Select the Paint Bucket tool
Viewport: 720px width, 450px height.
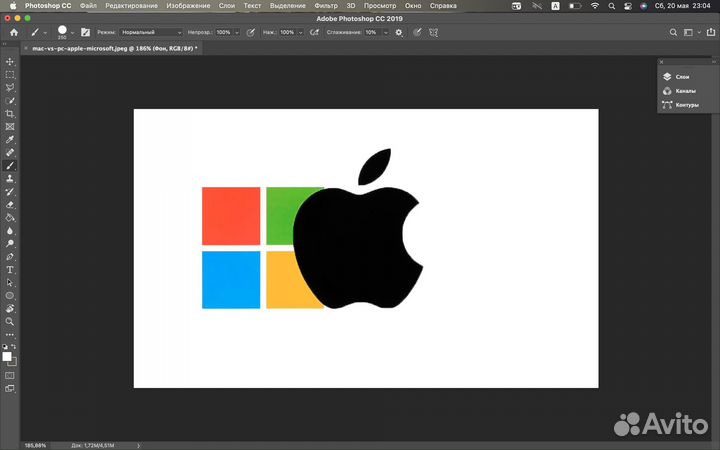pos(10,218)
